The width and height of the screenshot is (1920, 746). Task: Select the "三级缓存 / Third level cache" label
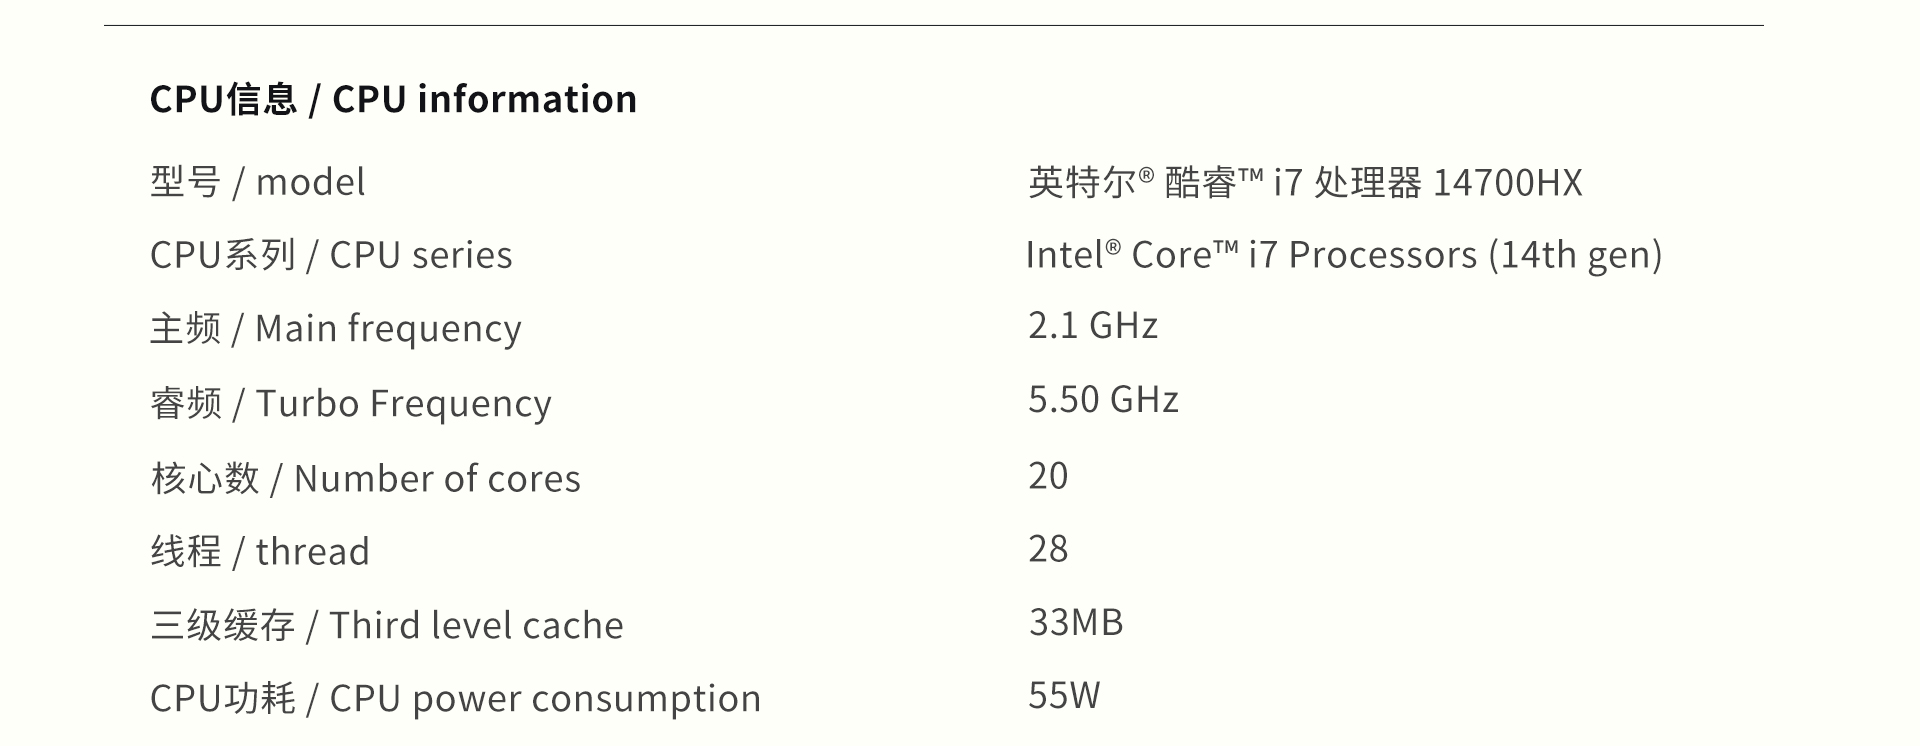(x=386, y=625)
